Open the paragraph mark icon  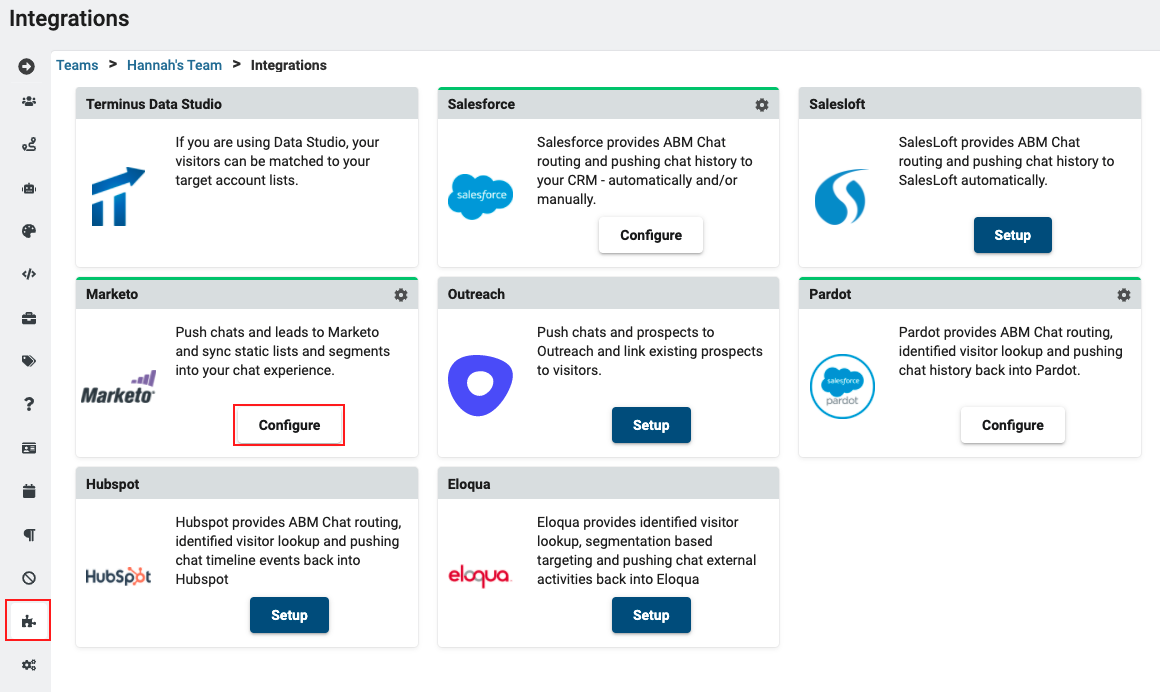(28, 534)
